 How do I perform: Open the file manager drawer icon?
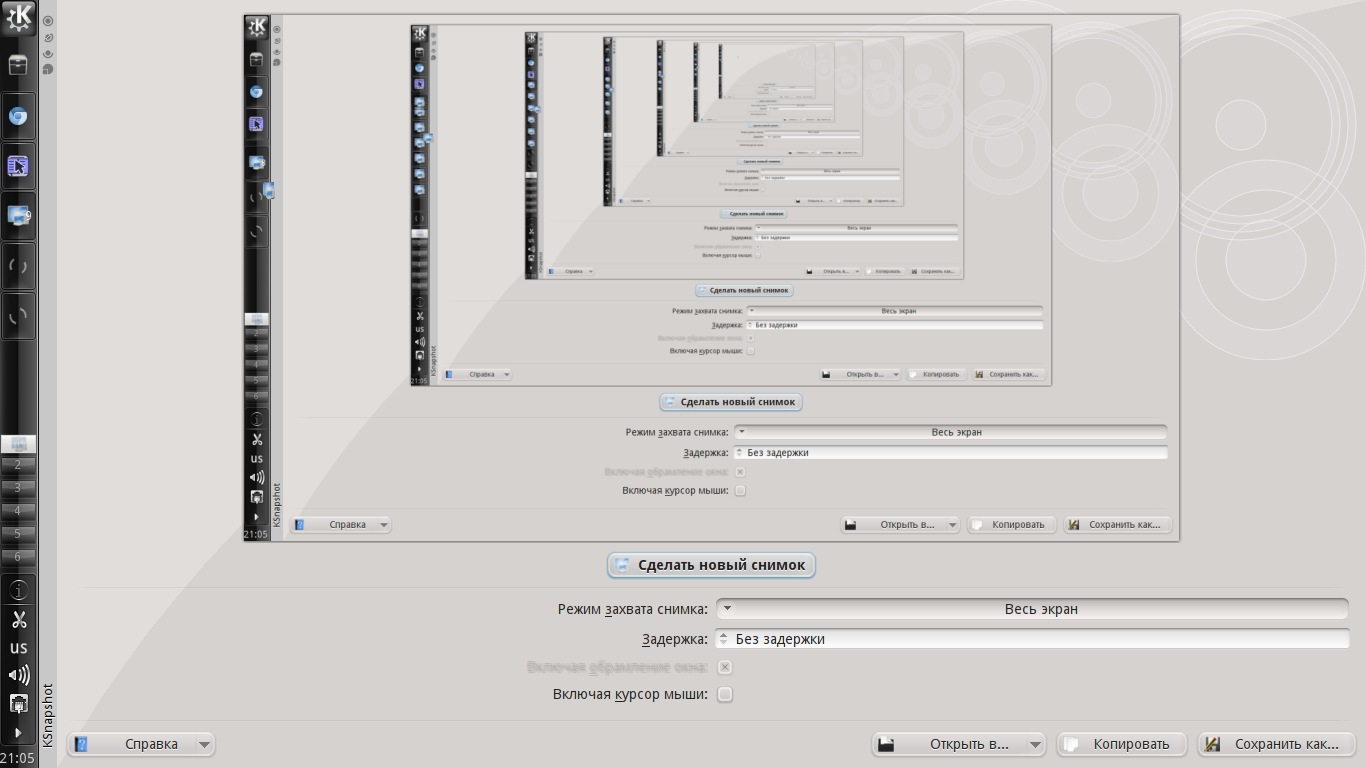coord(18,66)
